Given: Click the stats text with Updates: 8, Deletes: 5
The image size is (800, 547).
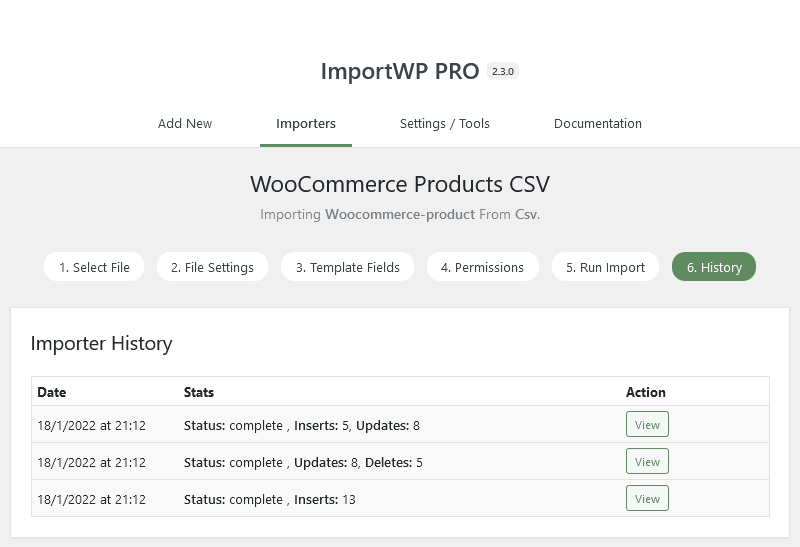Looking at the screenshot, I should pos(303,463).
